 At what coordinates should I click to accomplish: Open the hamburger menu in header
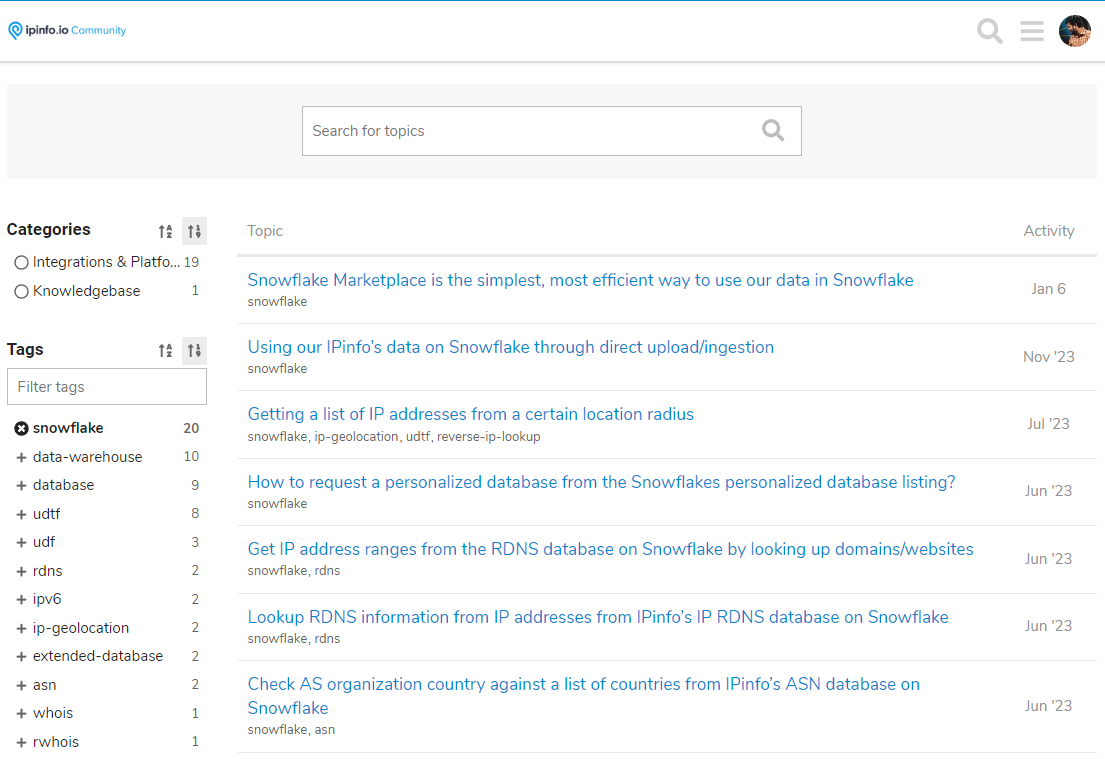pyautogui.click(x=1032, y=31)
